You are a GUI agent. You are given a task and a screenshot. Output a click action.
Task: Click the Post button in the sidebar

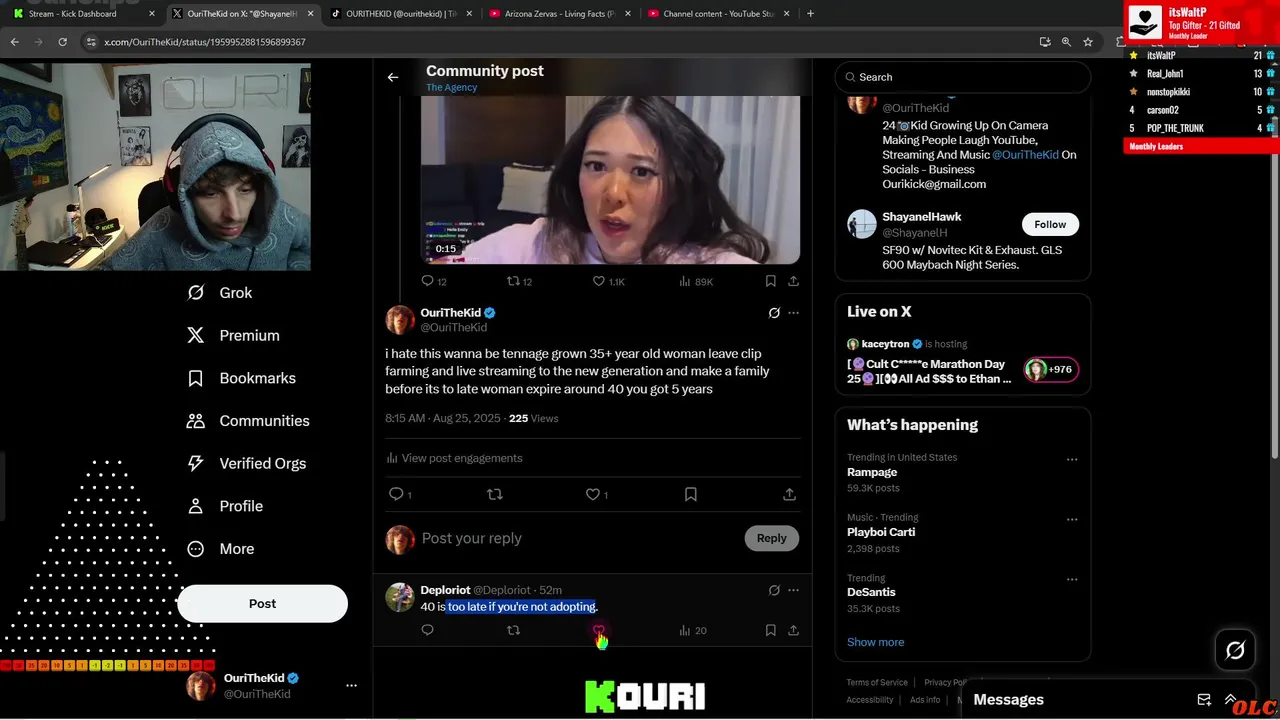pos(262,604)
